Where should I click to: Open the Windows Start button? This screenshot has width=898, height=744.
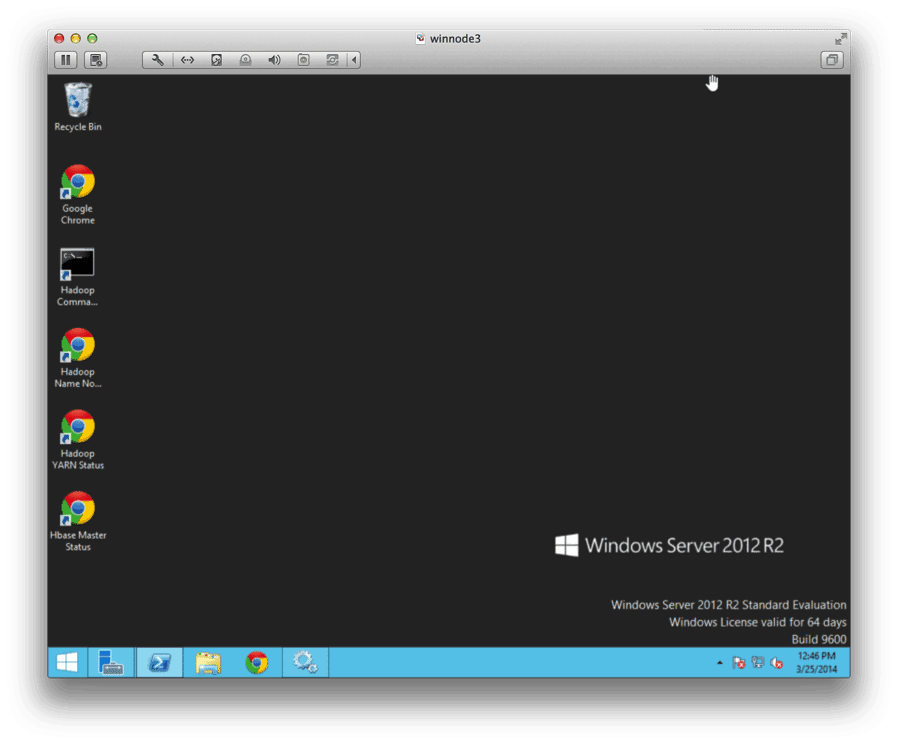click(x=67, y=663)
